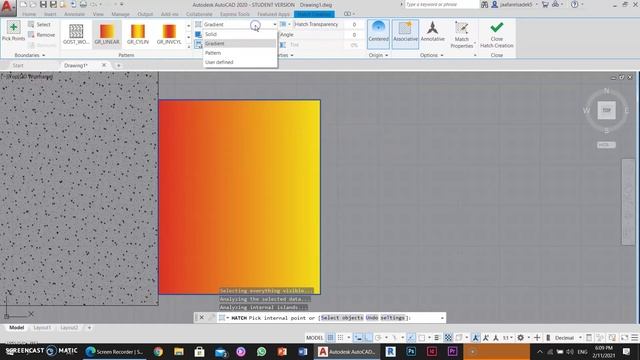Close the command line with X

(x=201, y=318)
